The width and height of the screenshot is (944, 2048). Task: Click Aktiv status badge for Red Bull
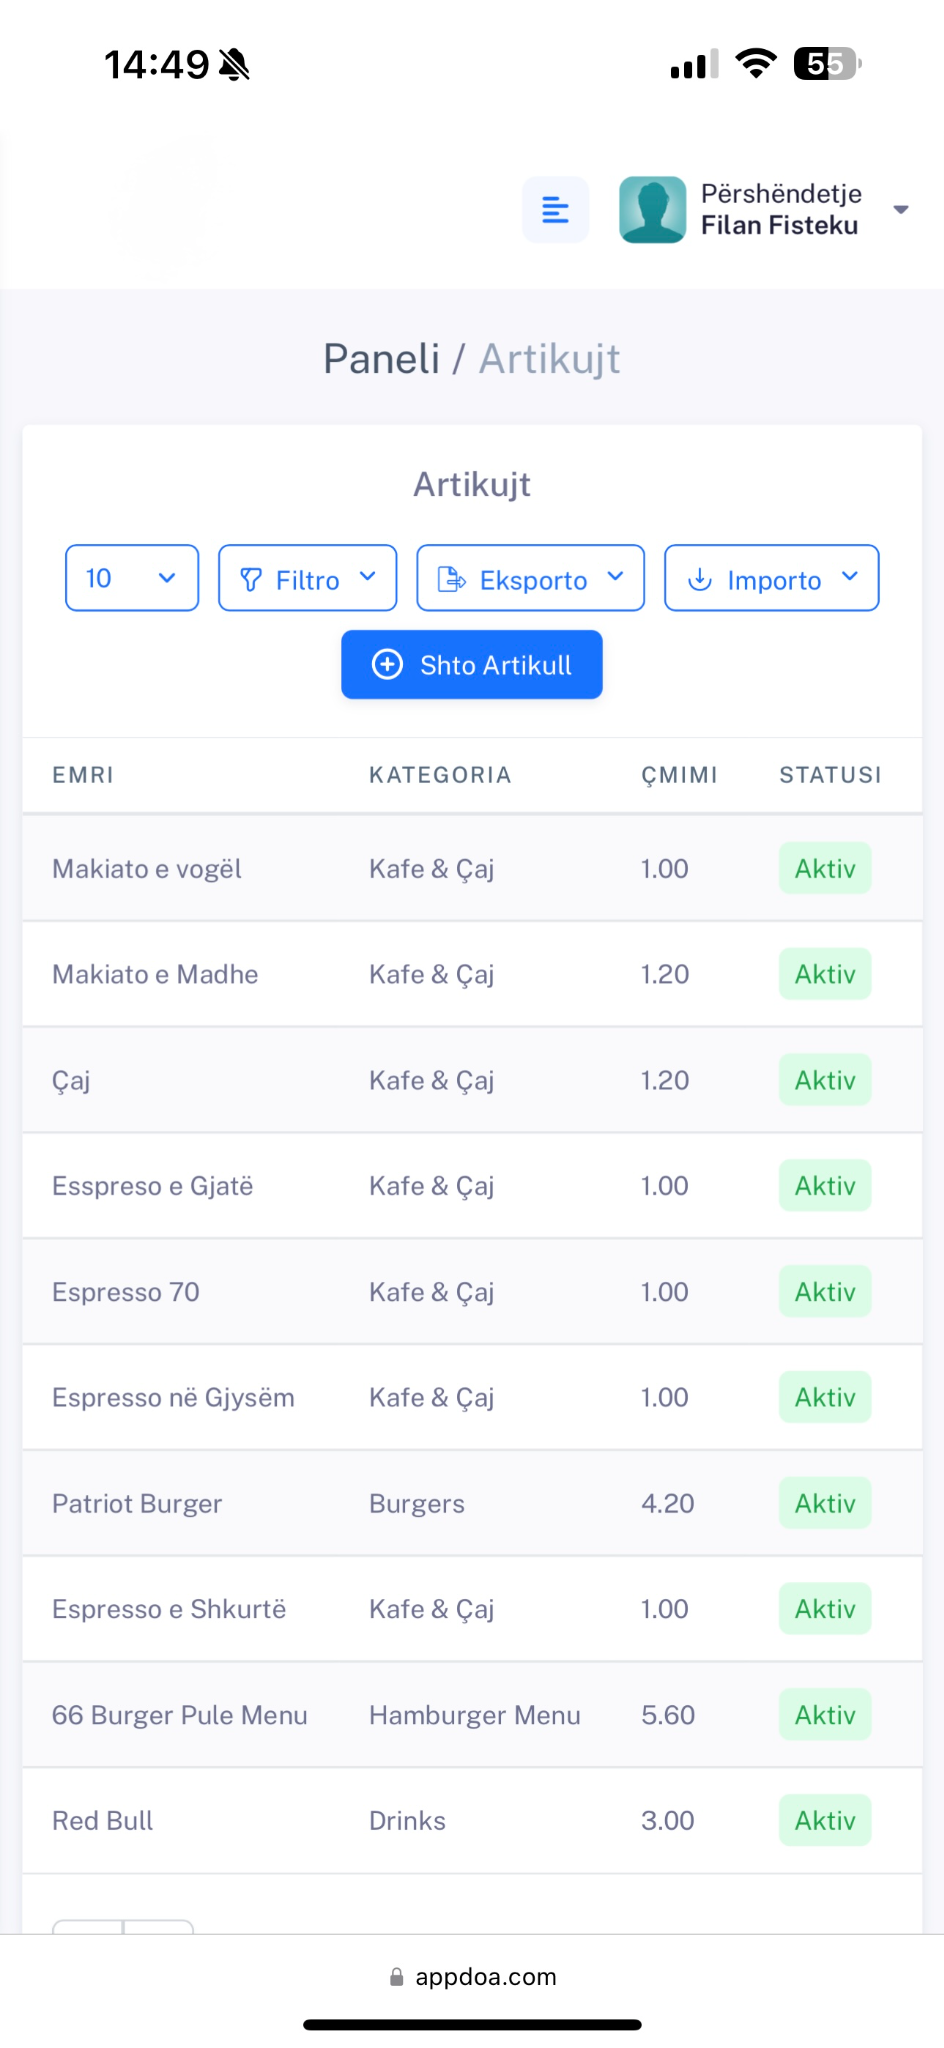[825, 1820]
